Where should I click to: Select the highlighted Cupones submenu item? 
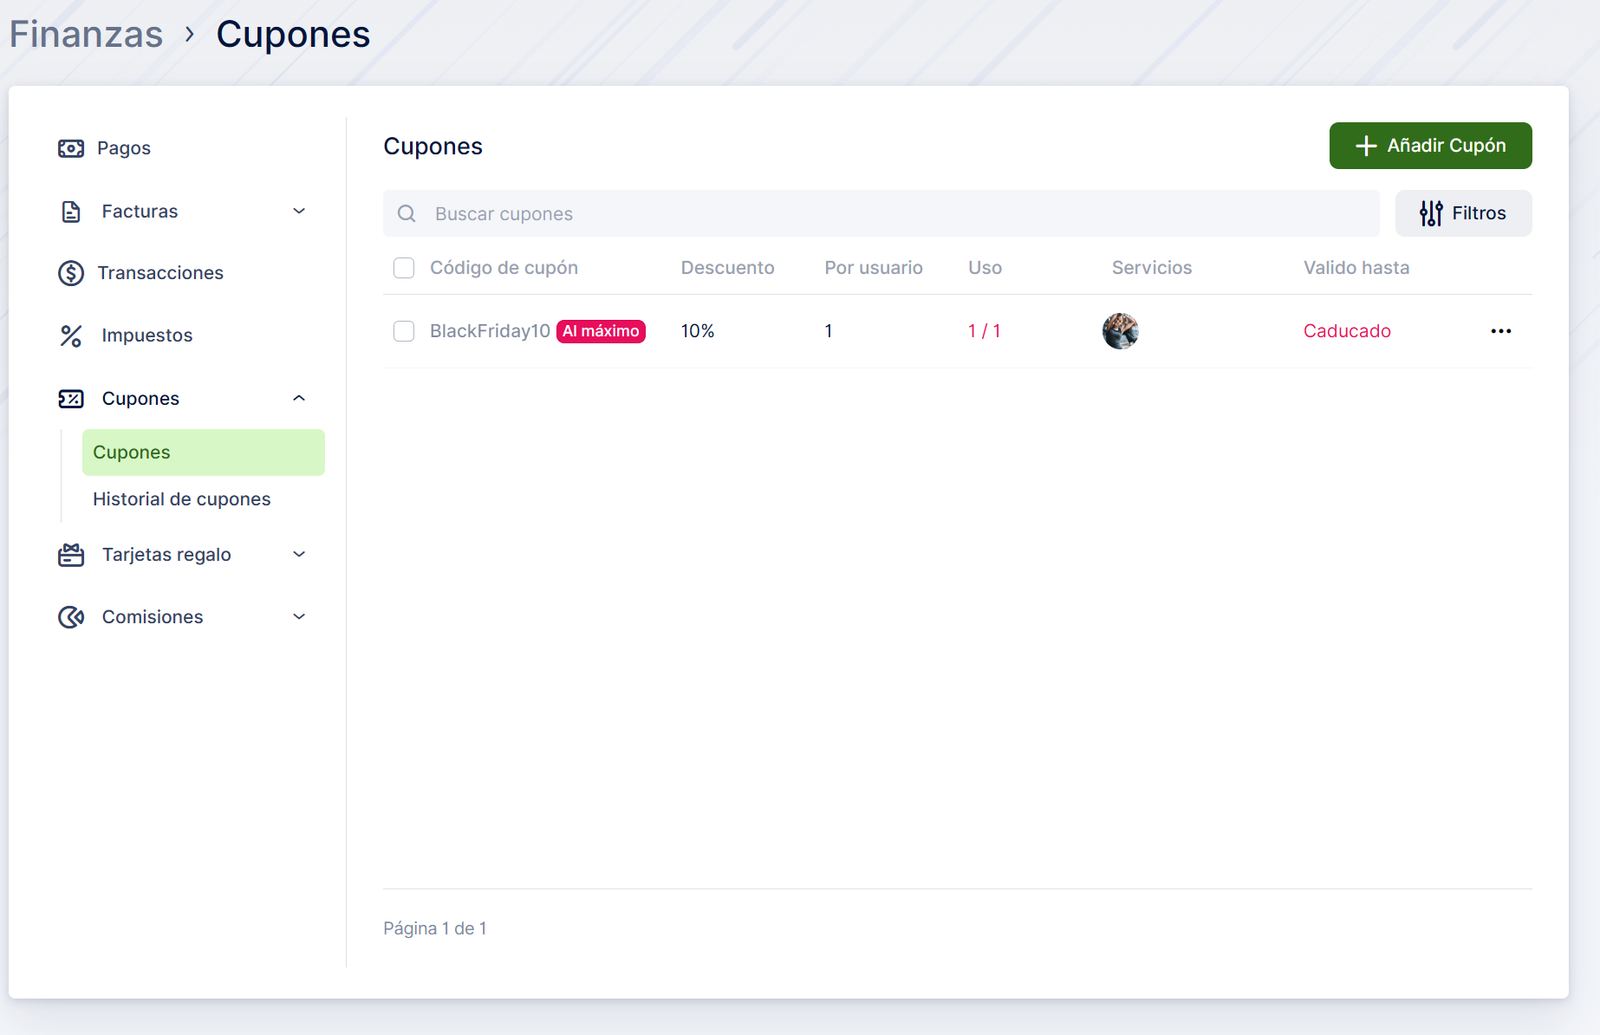click(x=203, y=452)
